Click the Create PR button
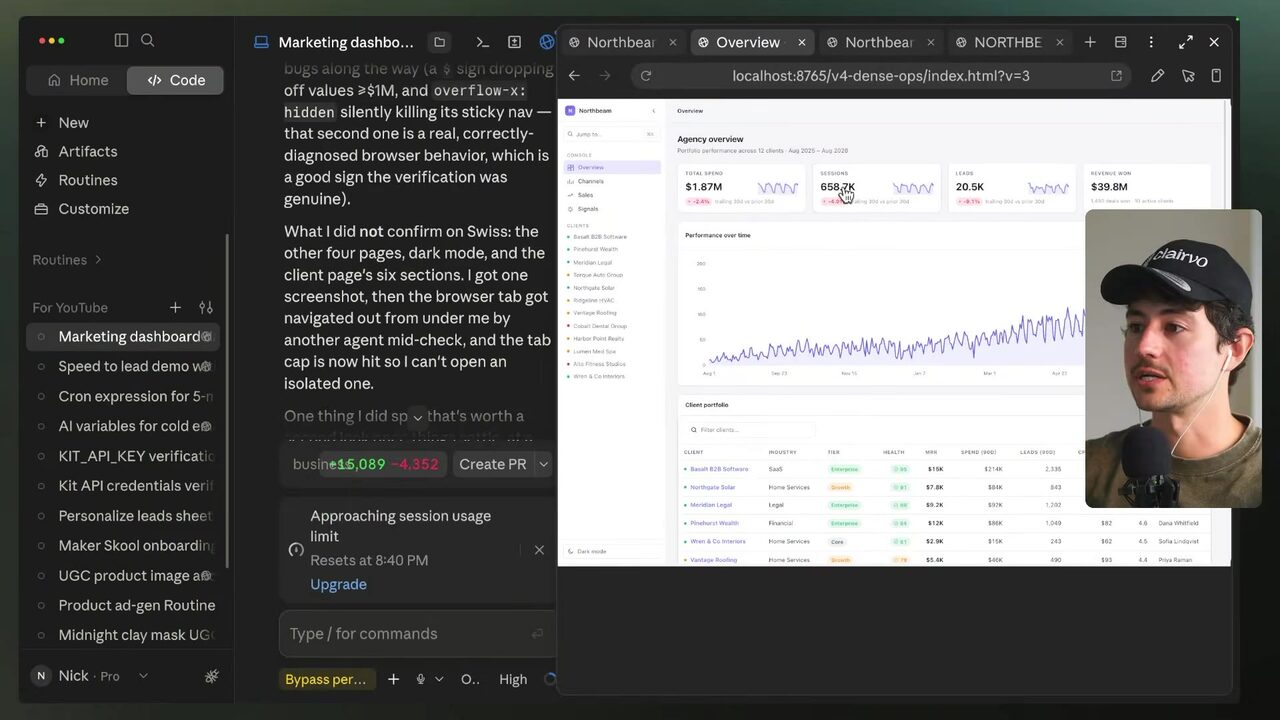The height and width of the screenshot is (720, 1280). tap(492, 464)
